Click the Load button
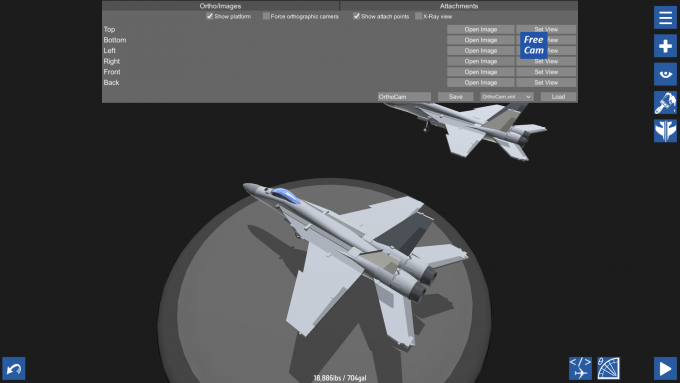 pyautogui.click(x=558, y=97)
